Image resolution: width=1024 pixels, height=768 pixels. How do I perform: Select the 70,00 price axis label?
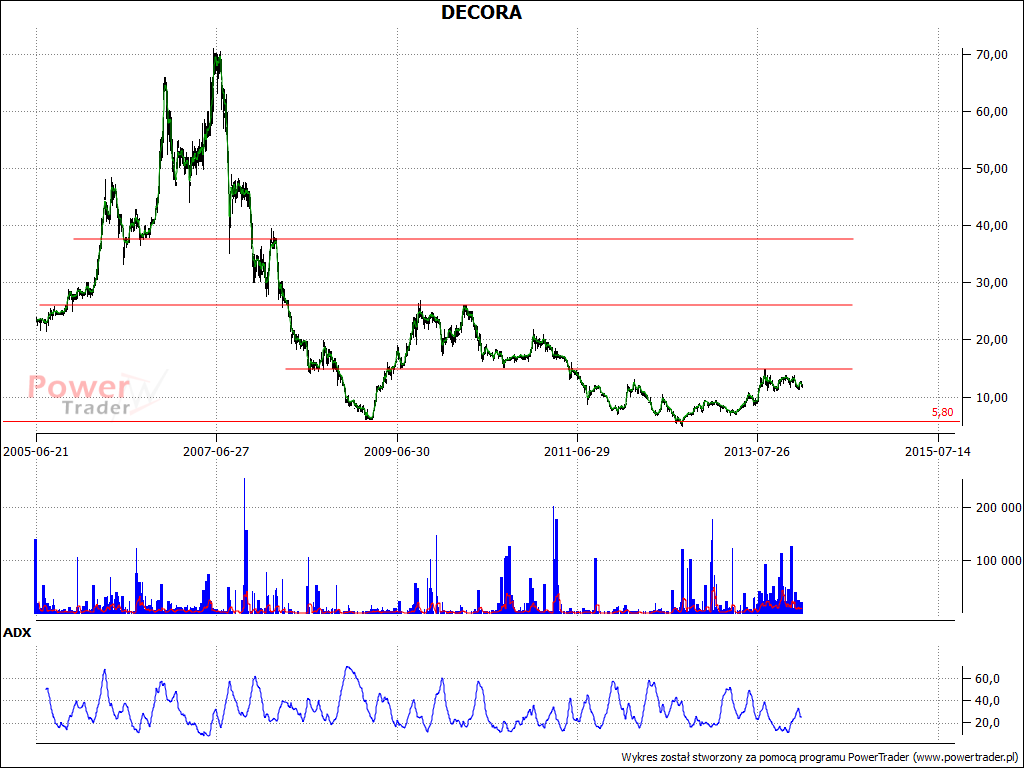point(991,55)
